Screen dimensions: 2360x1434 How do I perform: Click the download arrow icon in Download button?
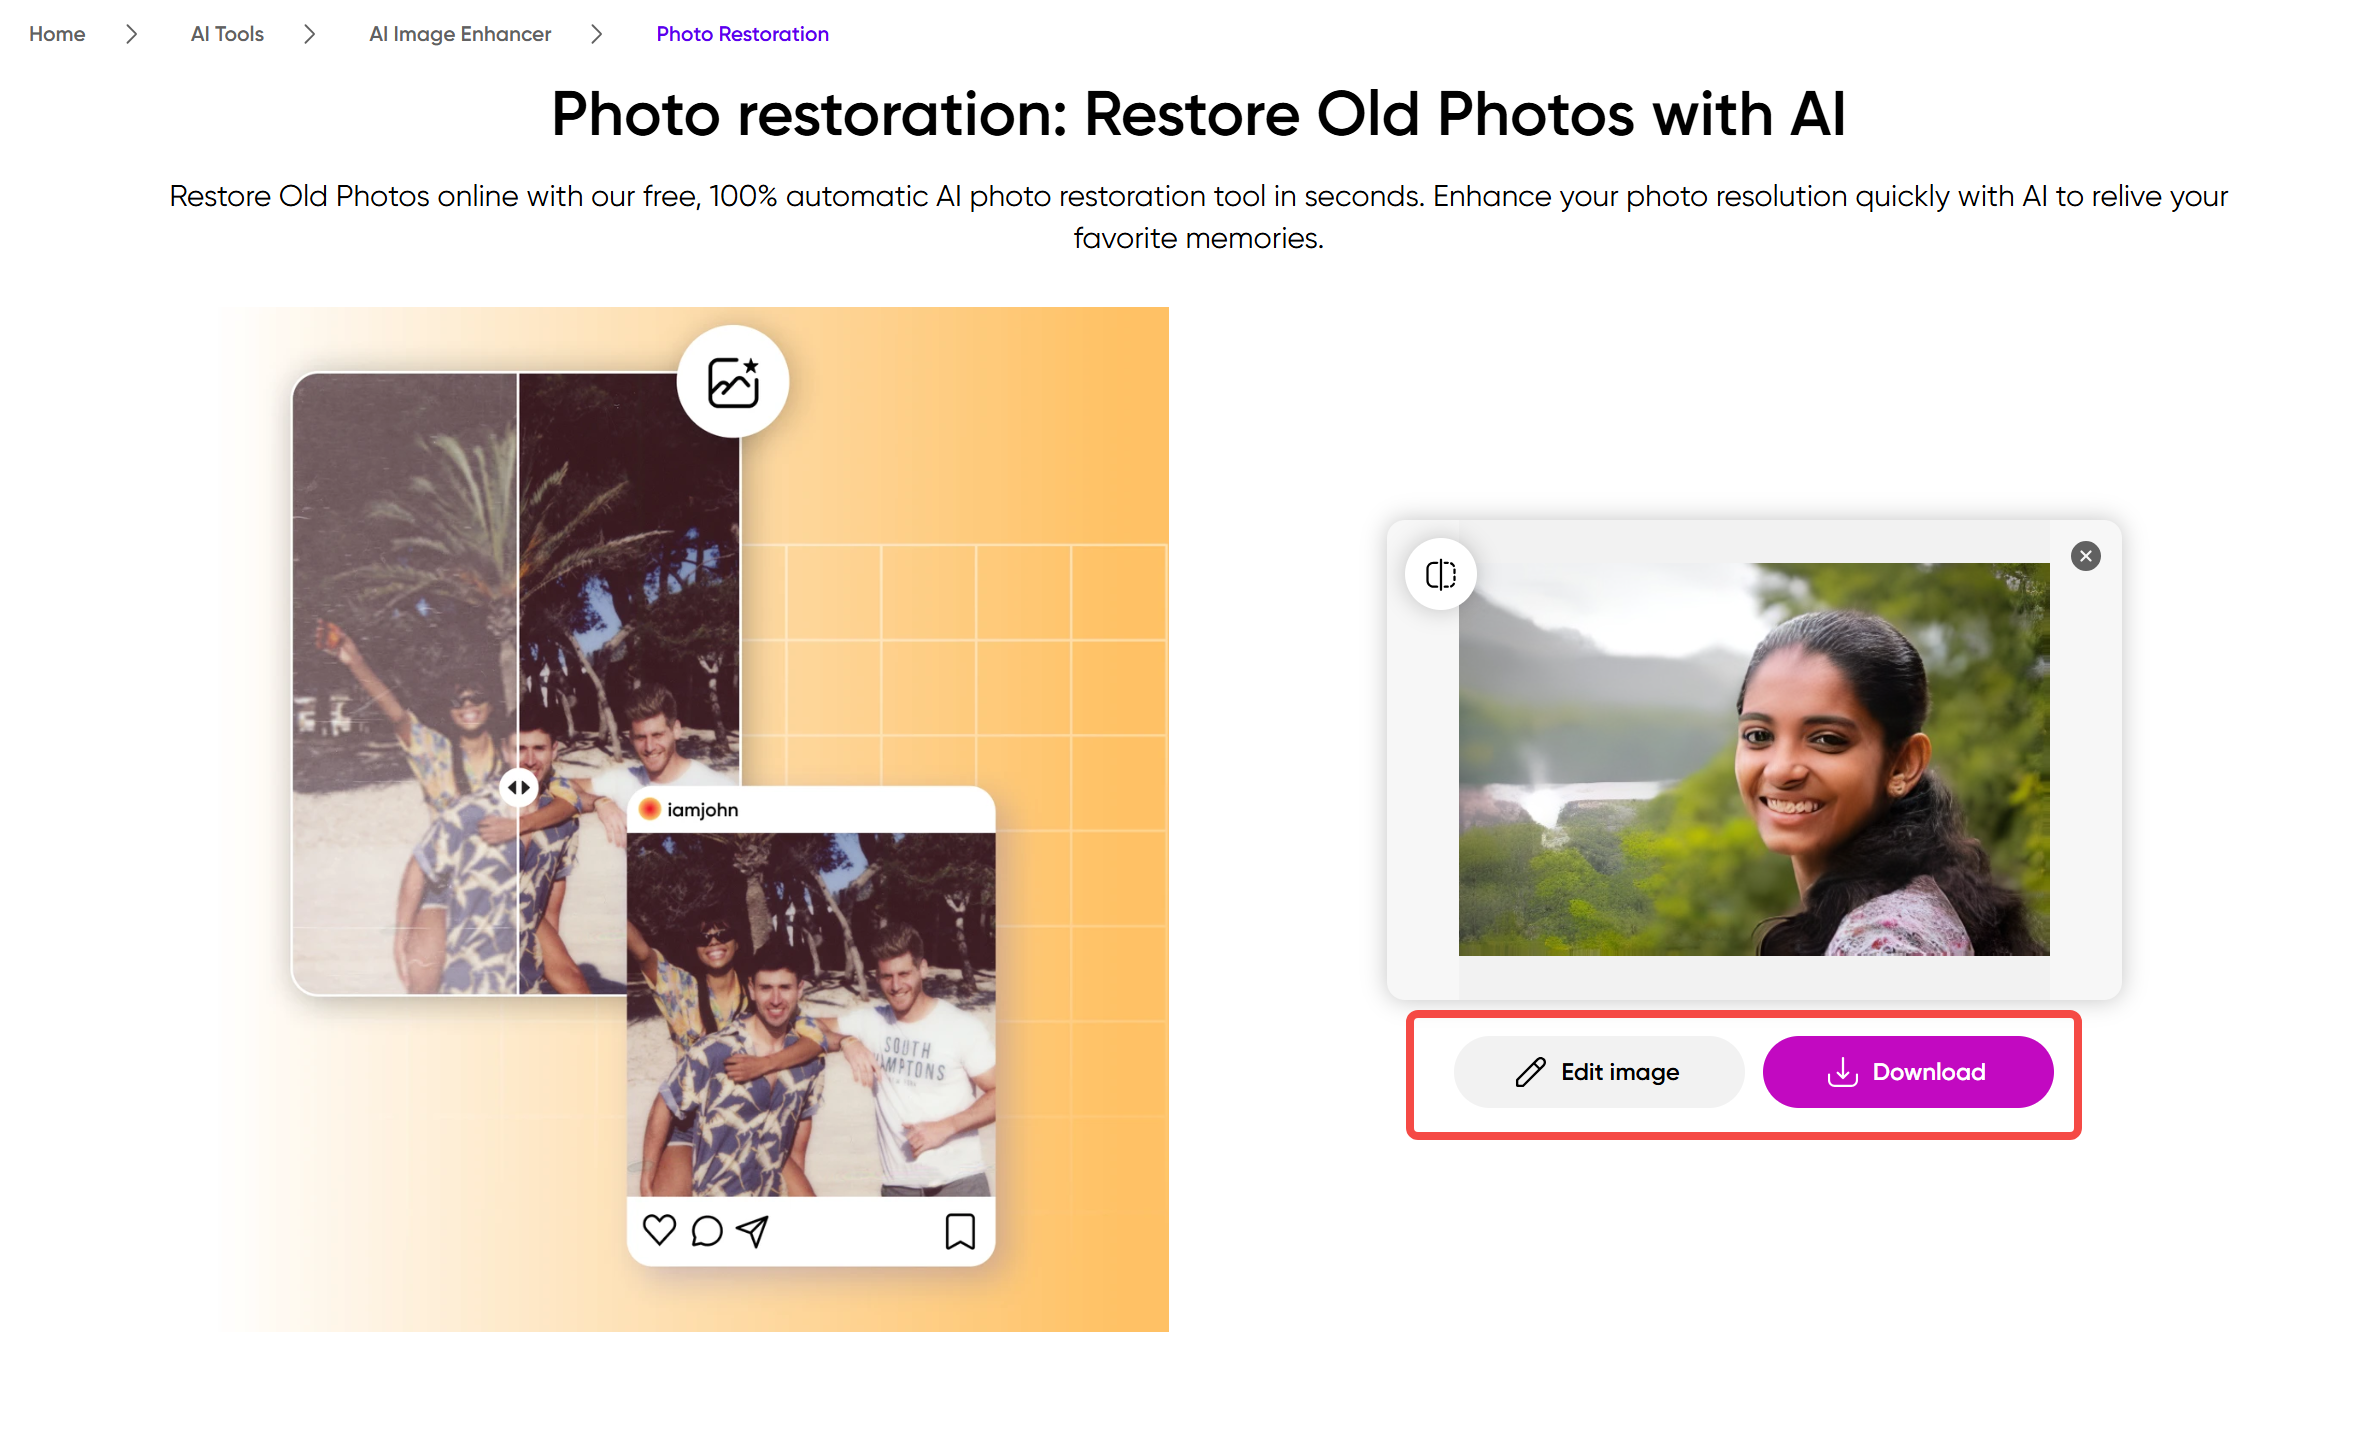click(x=1843, y=1071)
